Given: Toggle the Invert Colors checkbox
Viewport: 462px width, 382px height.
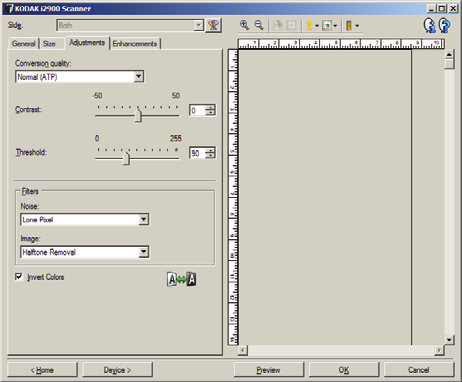Looking at the screenshot, I should pyautogui.click(x=19, y=277).
